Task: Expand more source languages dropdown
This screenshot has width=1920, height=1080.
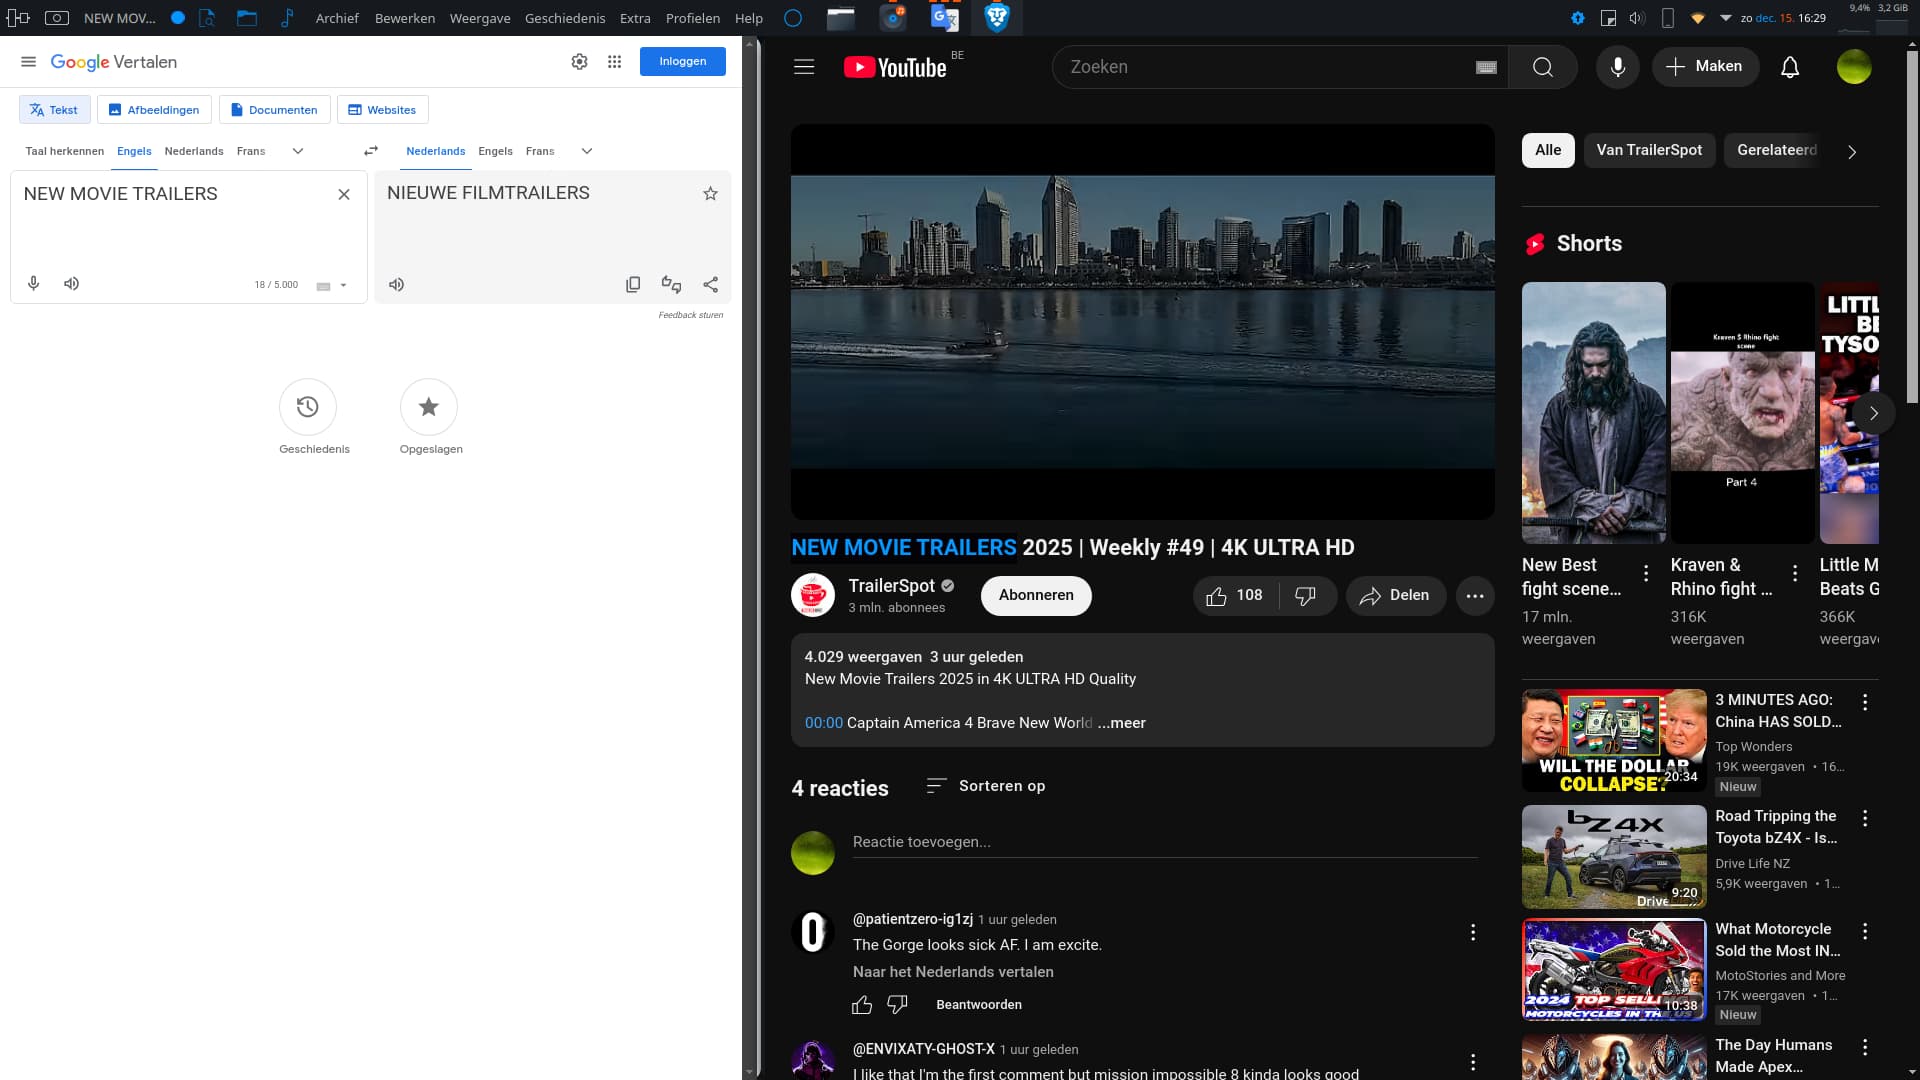Action: click(x=298, y=151)
